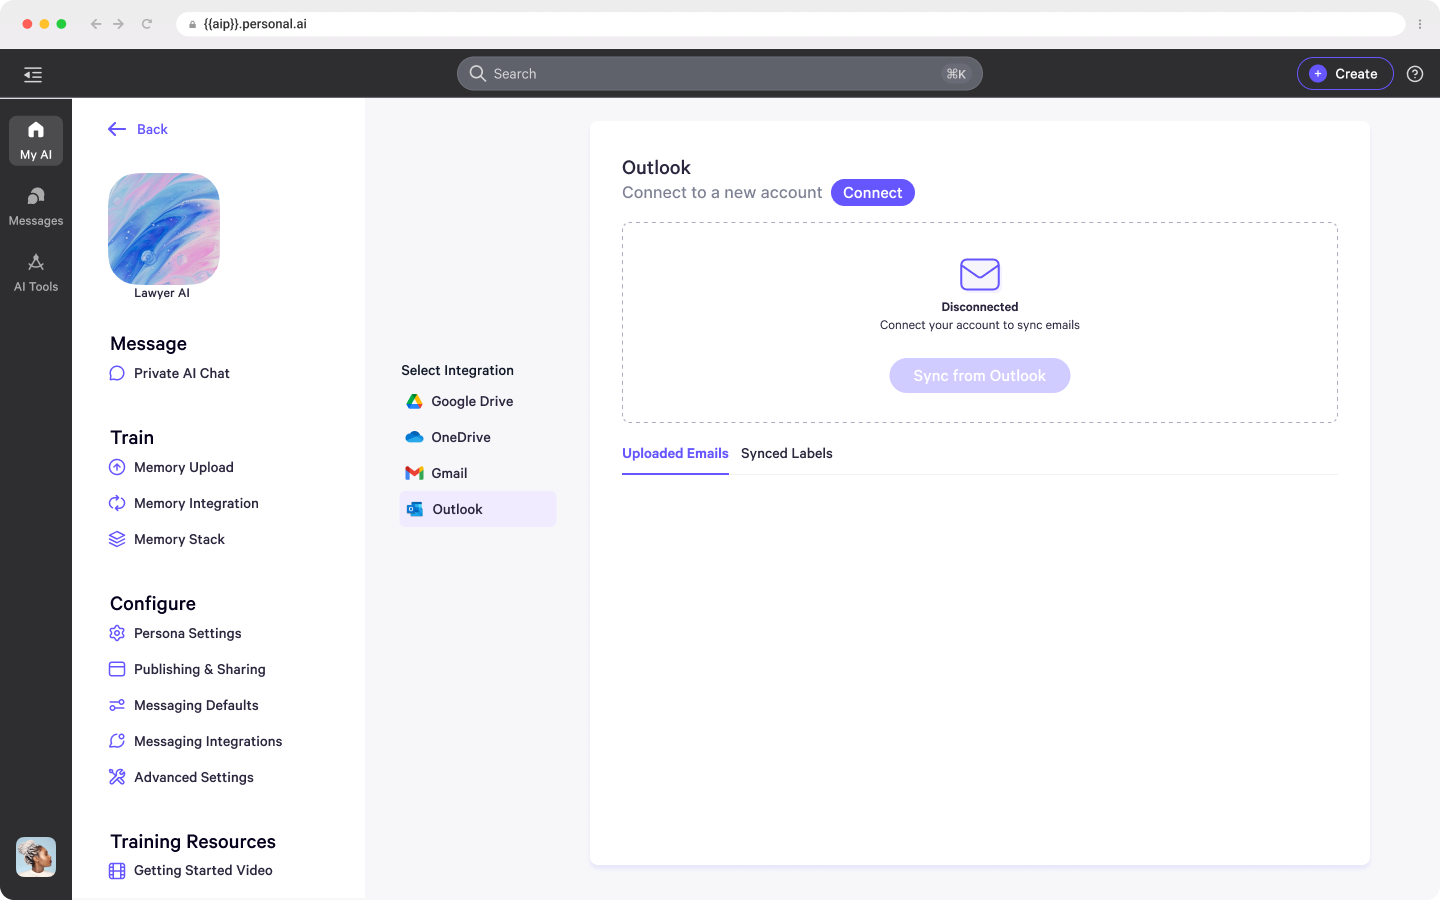Click the Memory Stack layers icon
Screen dimensions: 1440x900
tap(117, 539)
